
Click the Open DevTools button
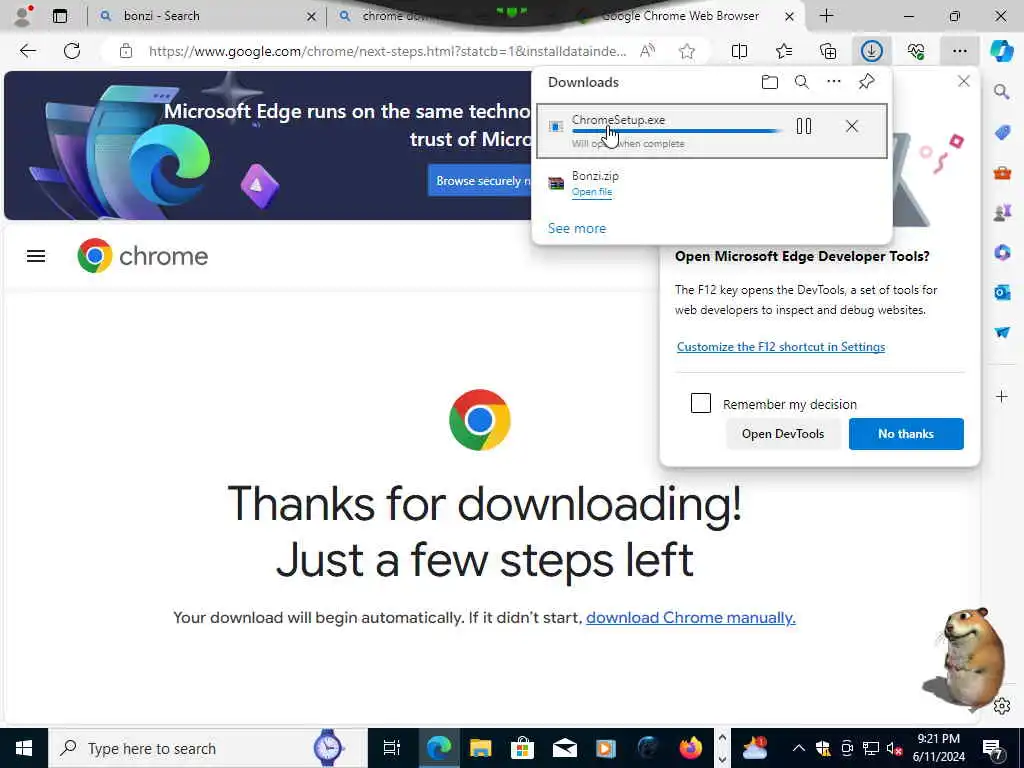[782, 434]
